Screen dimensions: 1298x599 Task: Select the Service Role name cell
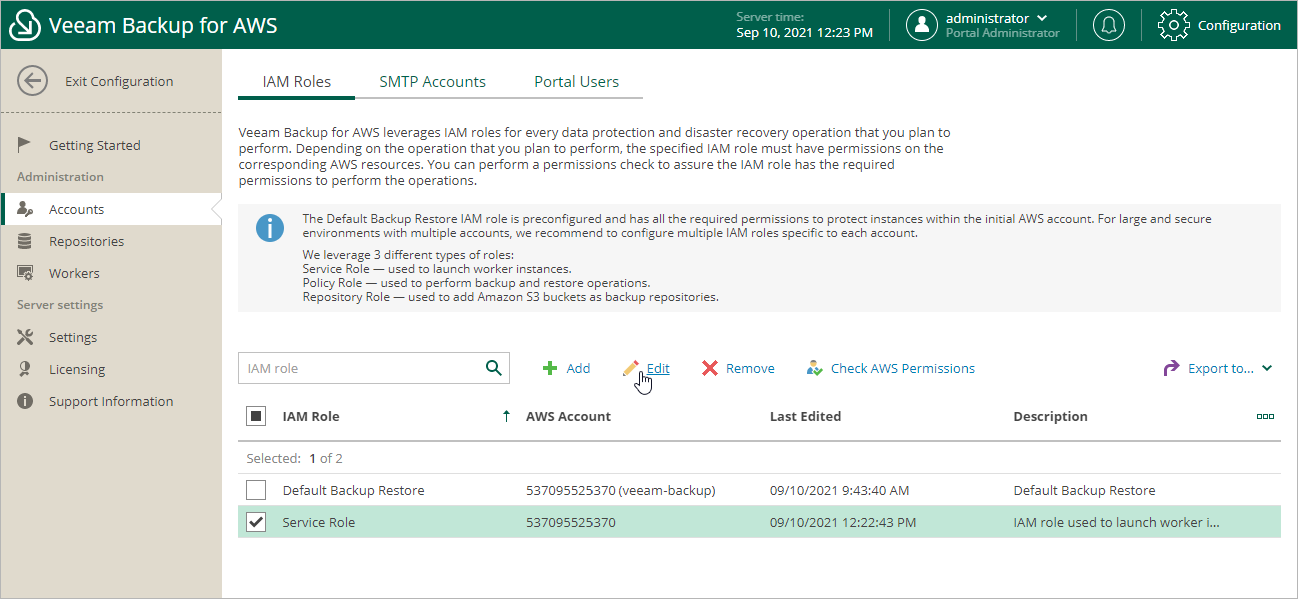pyautogui.click(x=318, y=522)
